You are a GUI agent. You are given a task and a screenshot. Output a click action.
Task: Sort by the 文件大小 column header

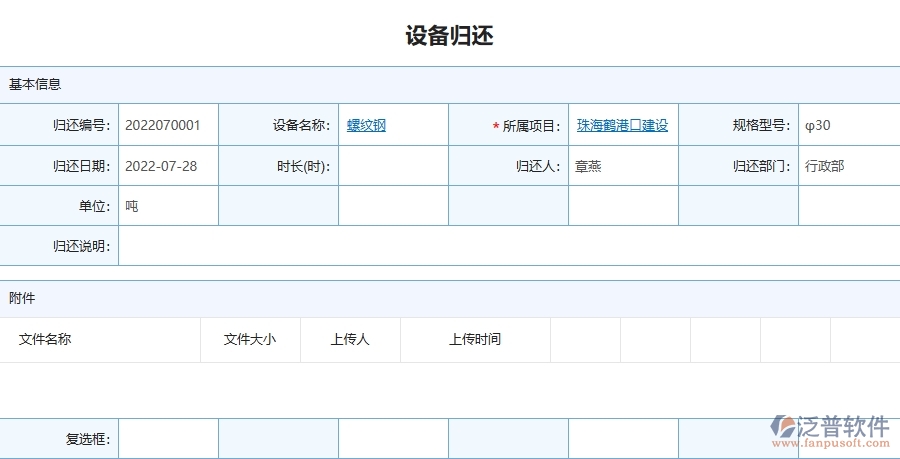pyautogui.click(x=250, y=339)
